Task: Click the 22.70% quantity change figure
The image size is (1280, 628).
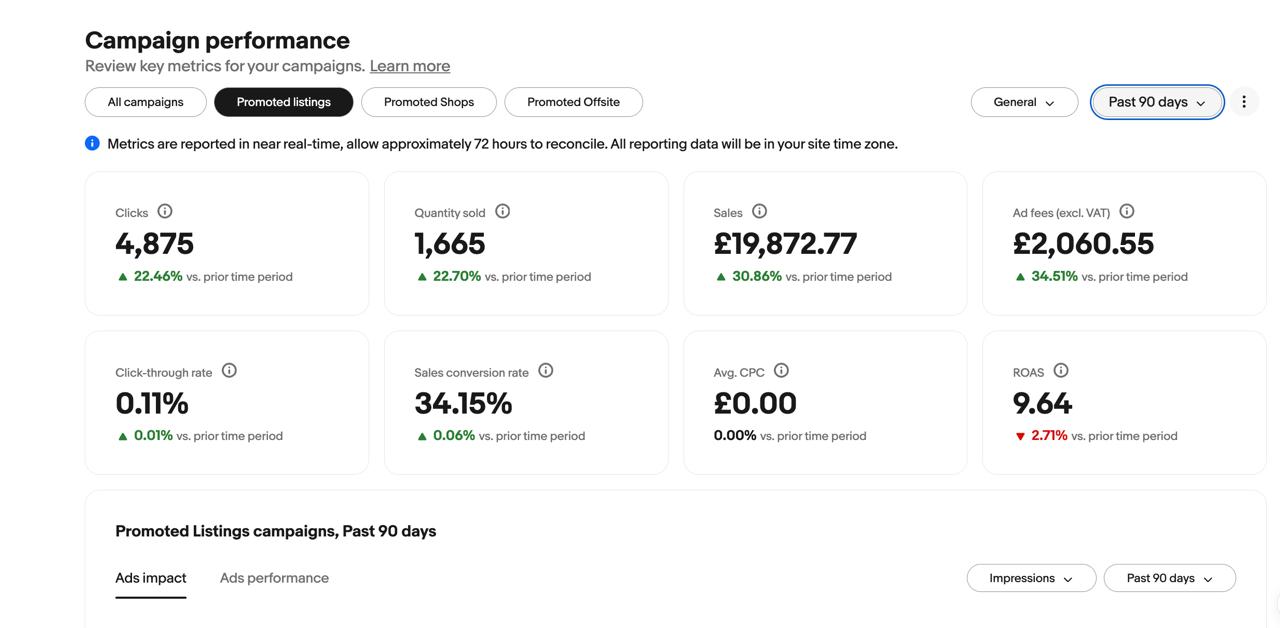Action: (x=457, y=276)
